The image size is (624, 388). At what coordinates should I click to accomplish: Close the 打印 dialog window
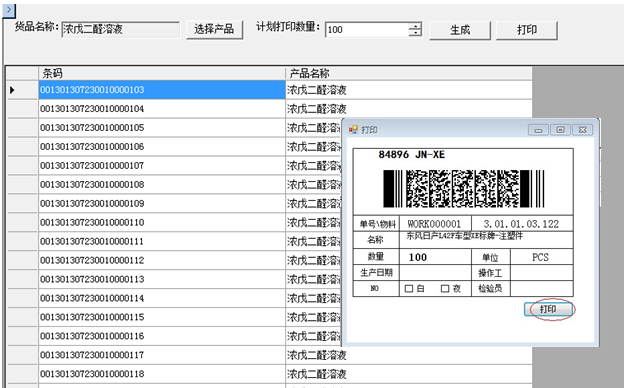(x=583, y=130)
